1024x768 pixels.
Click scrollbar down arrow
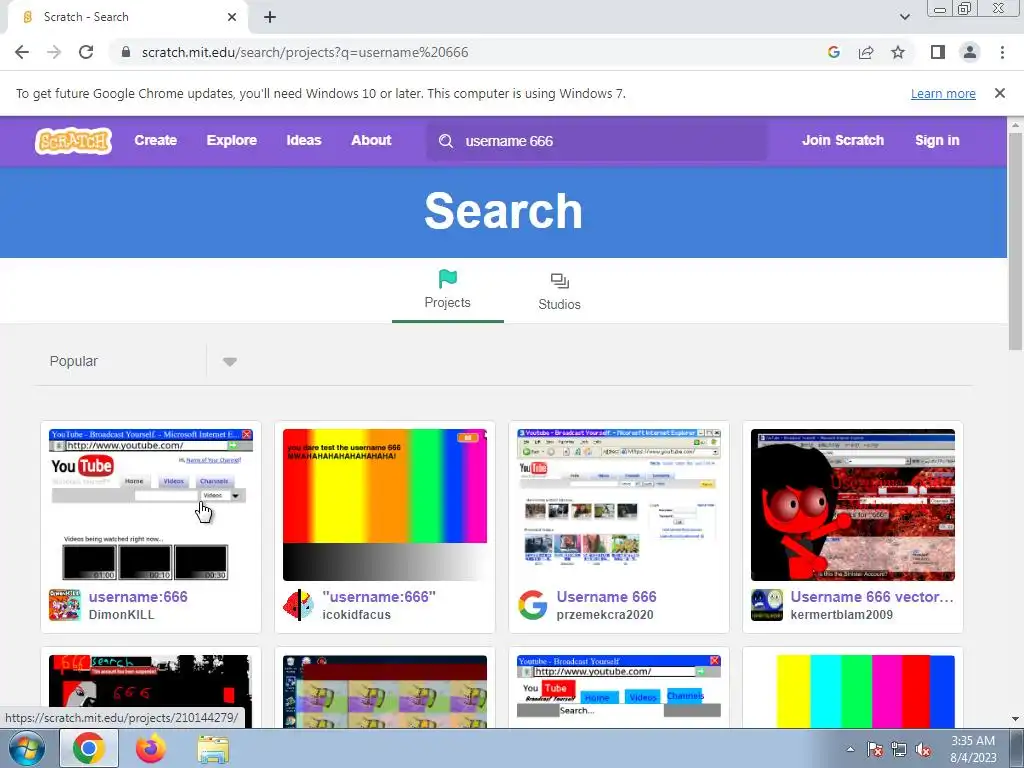1015,719
